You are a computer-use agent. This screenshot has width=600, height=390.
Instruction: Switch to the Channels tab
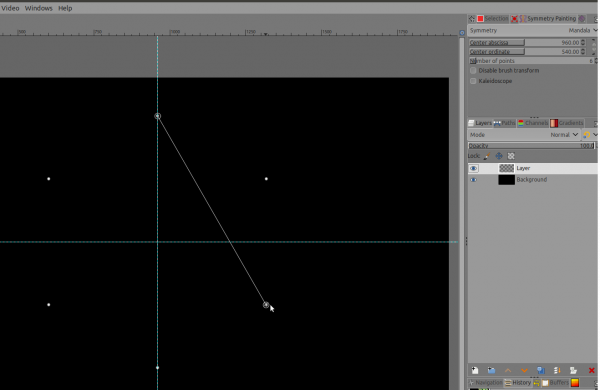[533, 123]
